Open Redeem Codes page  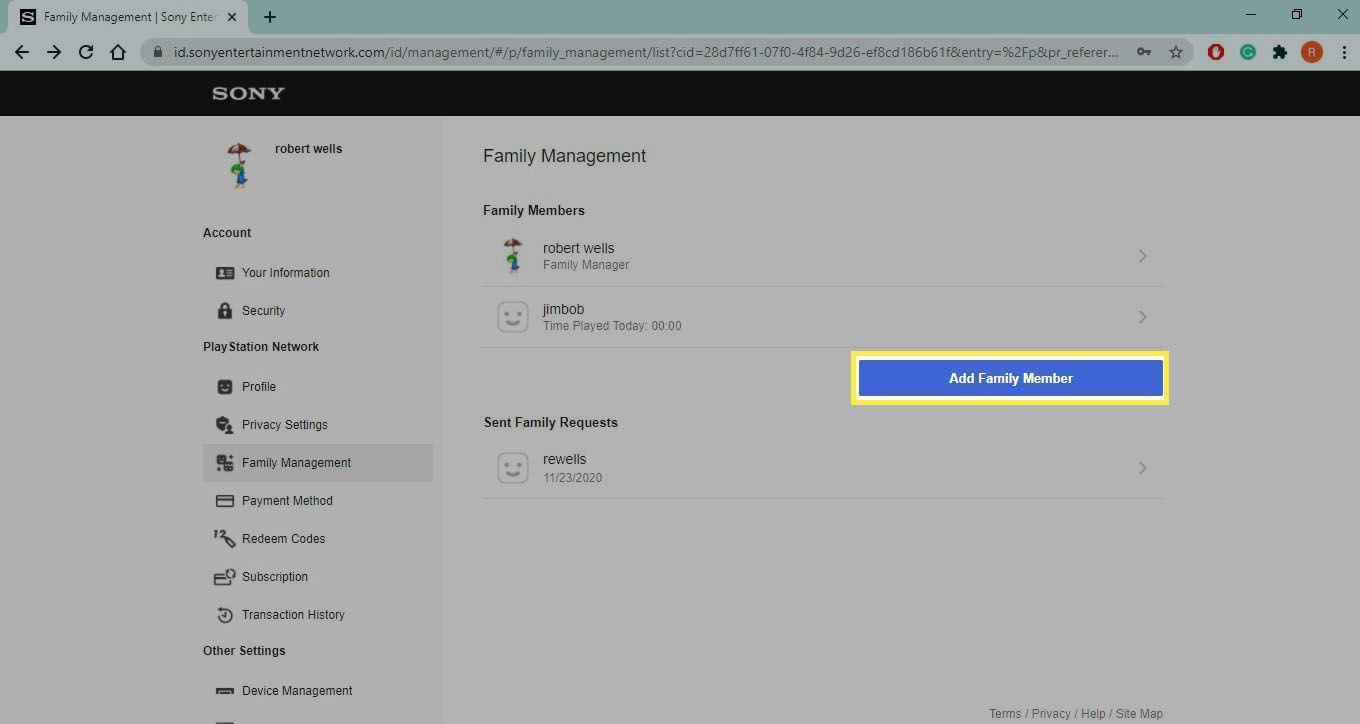click(x=283, y=539)
